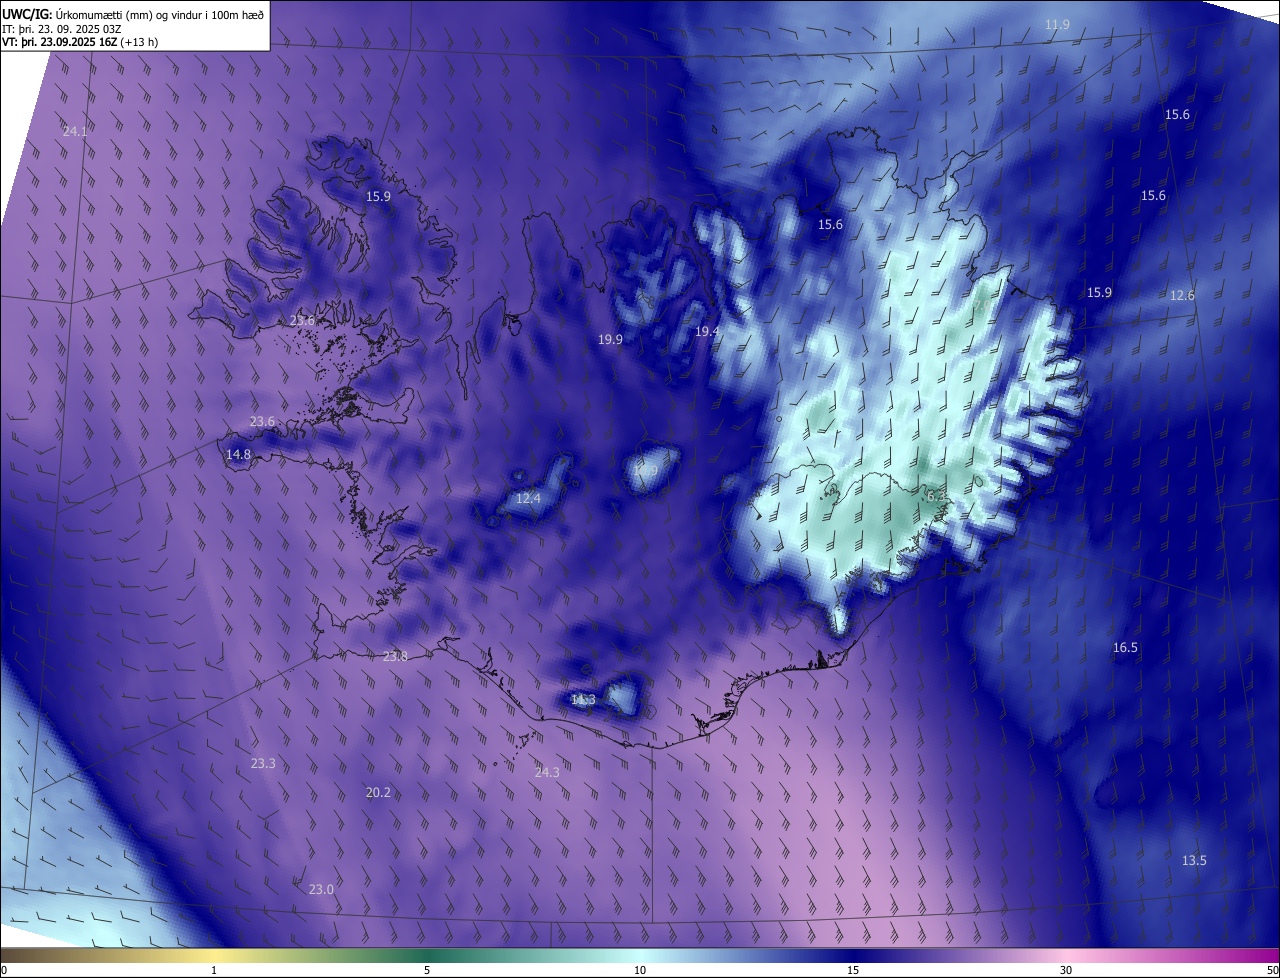Click the 12.6 value on the map

(1182, 295)
